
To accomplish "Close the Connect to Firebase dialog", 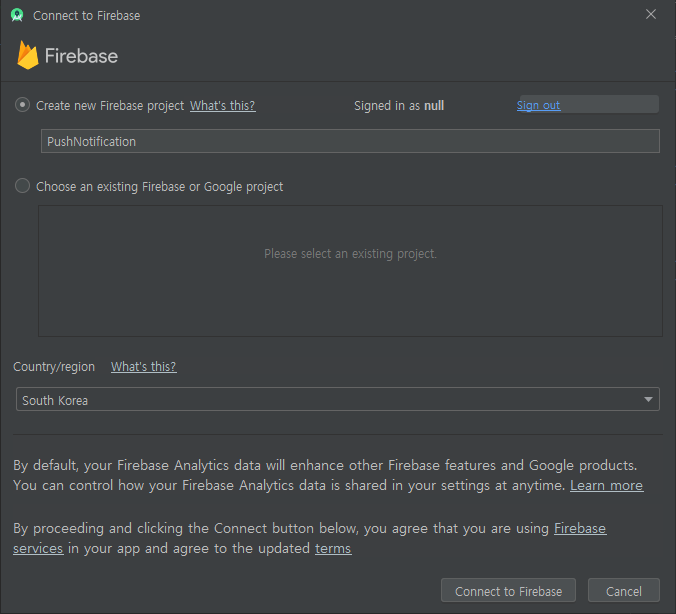I will (651, 14).
